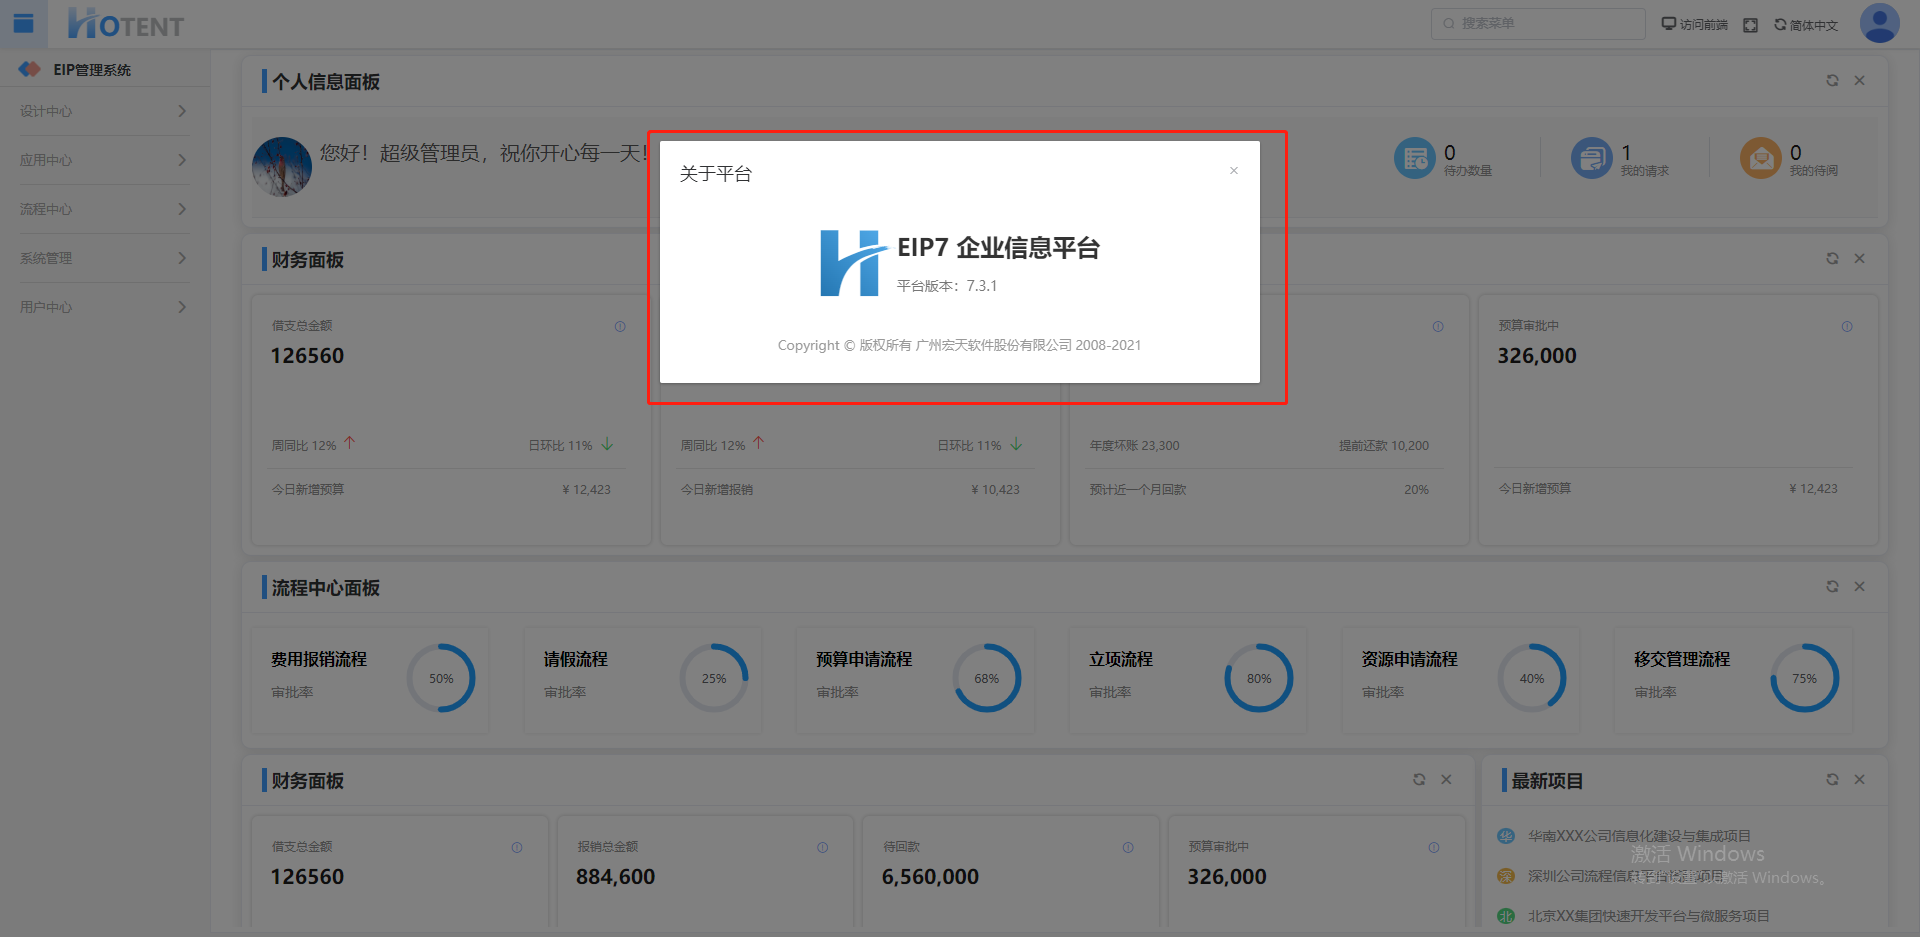Expand the 设计中心 sidebar menu
Viewport: 1920px width, 937px height.
(x=104, y=111)
